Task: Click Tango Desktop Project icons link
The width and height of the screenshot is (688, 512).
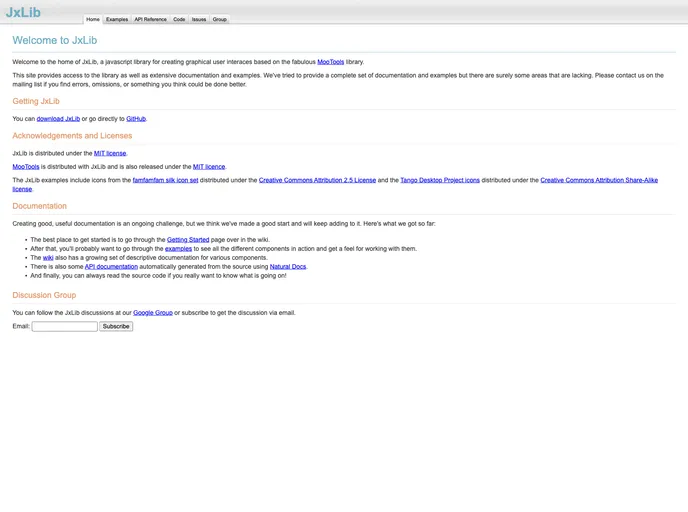Action: (x=440, y=180)
